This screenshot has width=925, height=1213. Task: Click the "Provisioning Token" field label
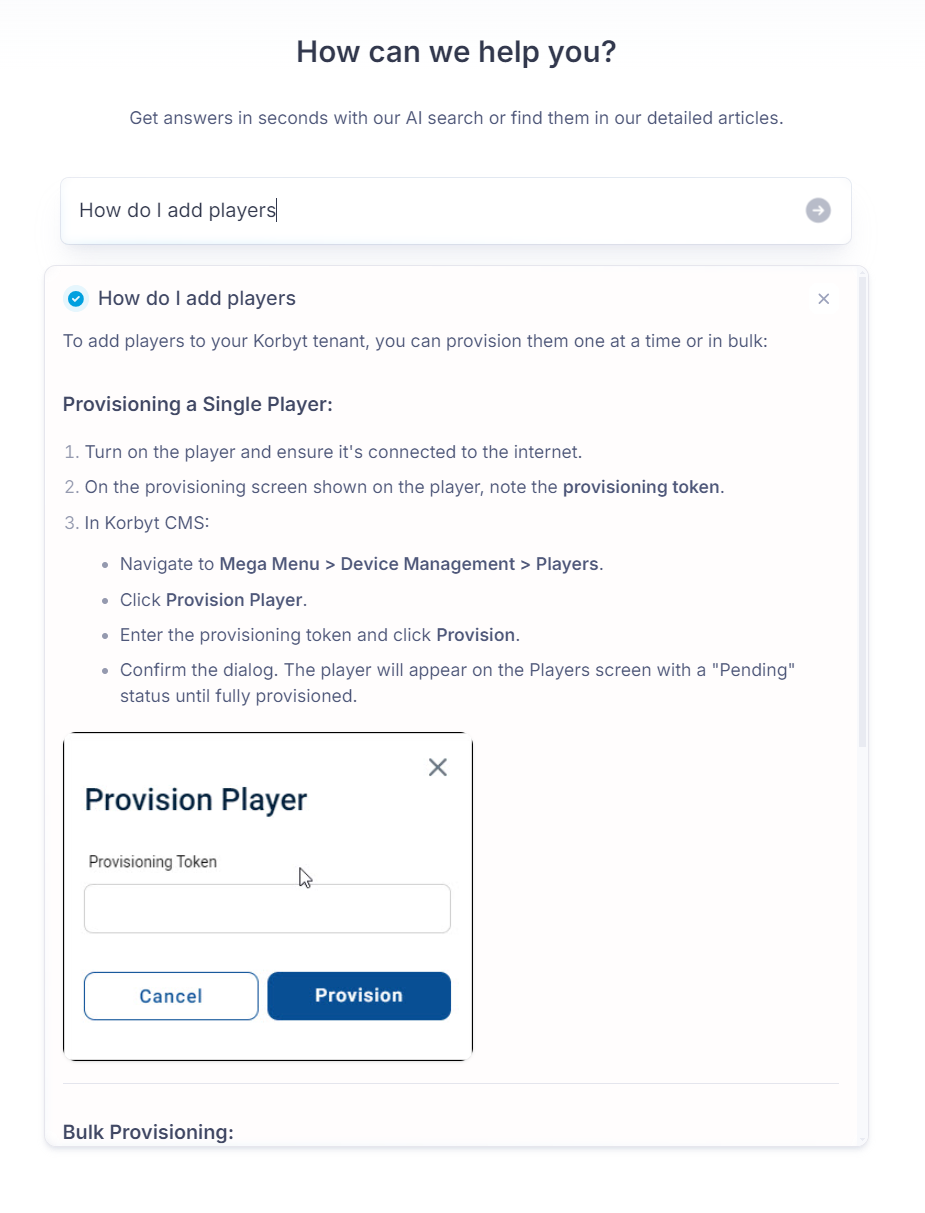coord(152,861)
